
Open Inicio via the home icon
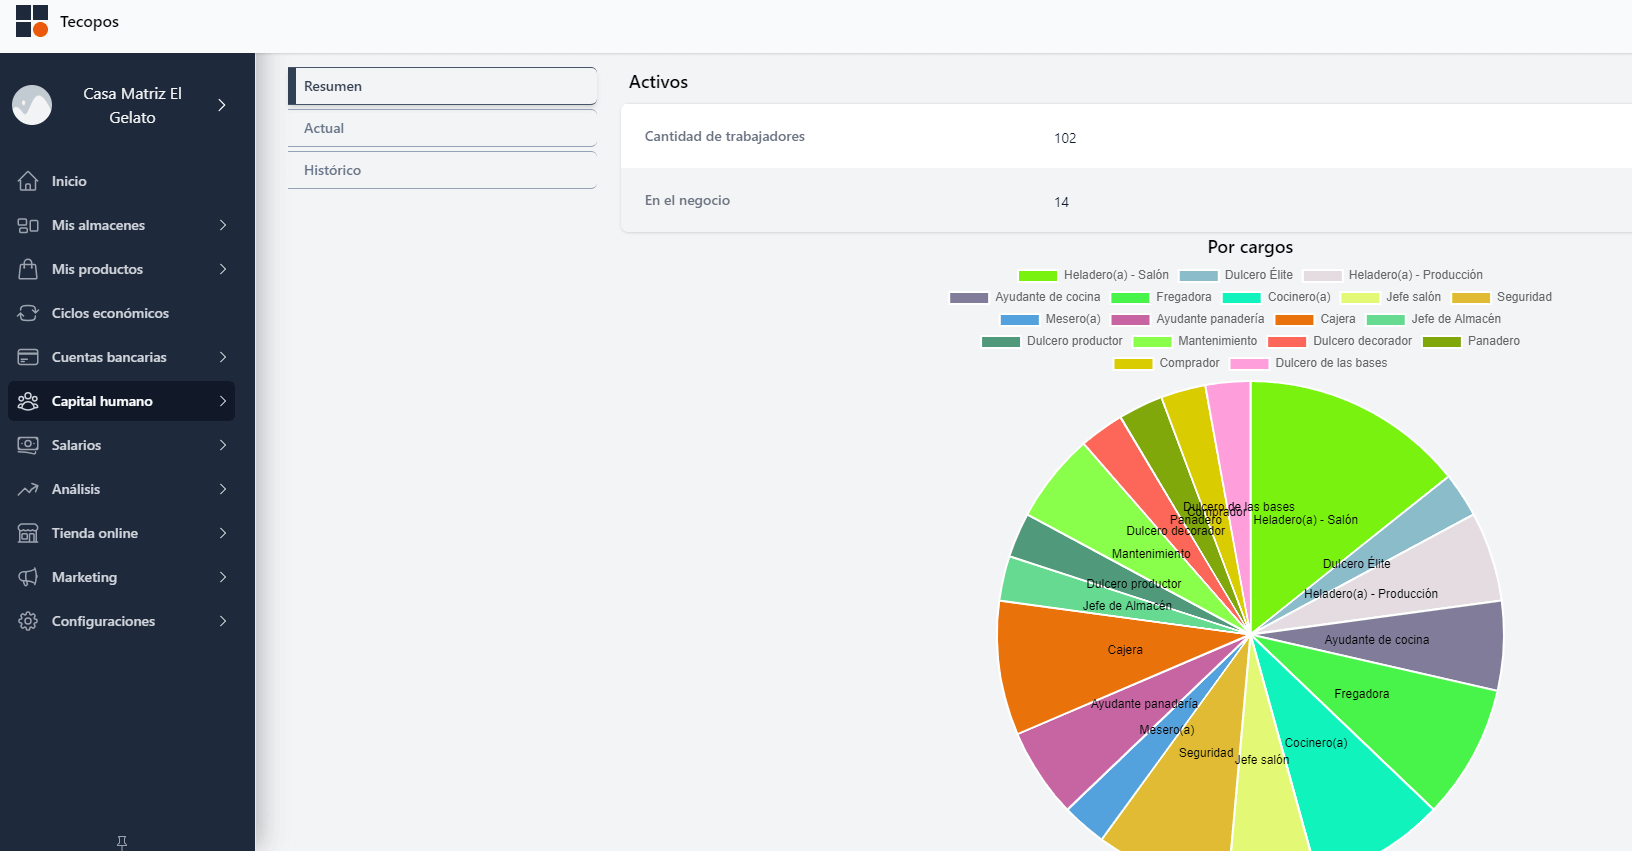[28, 181]
